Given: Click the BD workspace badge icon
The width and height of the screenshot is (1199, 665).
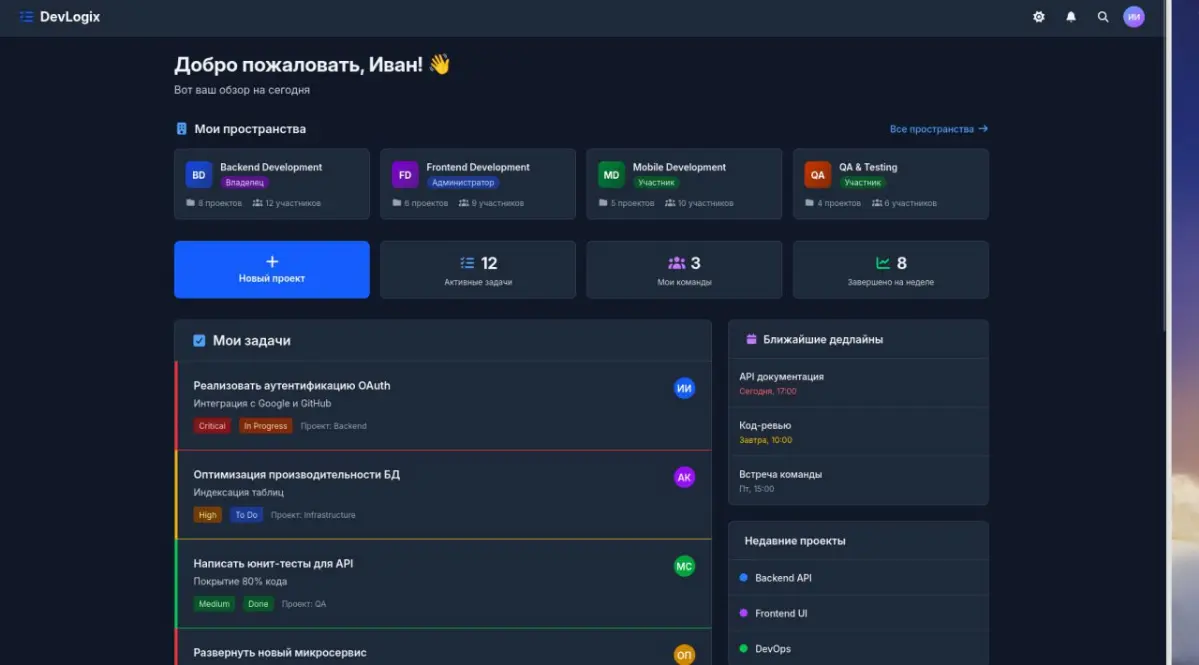Looking at the screenshot, I should [x=199, y=174].
